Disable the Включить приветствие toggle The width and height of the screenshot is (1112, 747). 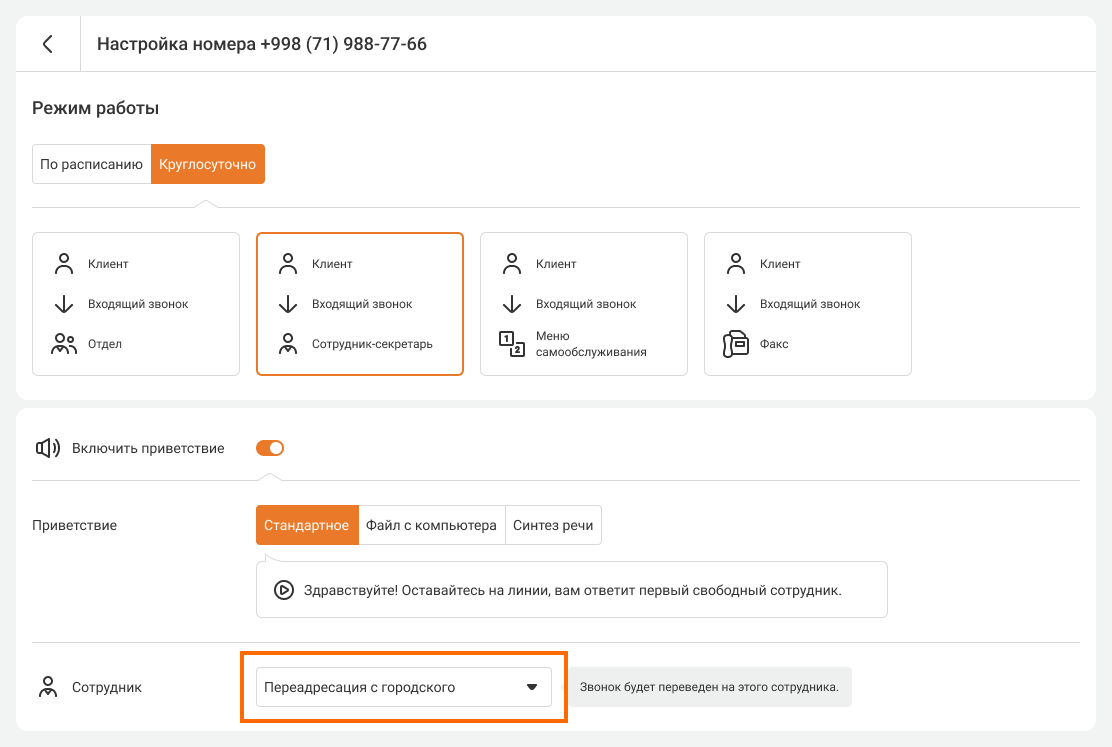(x=270, y=448)
